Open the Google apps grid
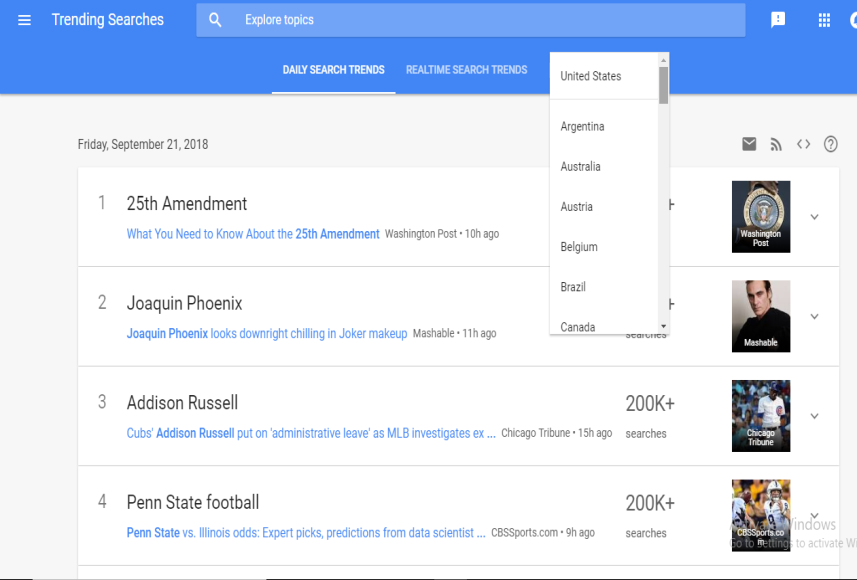Viewport: 857px width, 580px height. [824, 20]
